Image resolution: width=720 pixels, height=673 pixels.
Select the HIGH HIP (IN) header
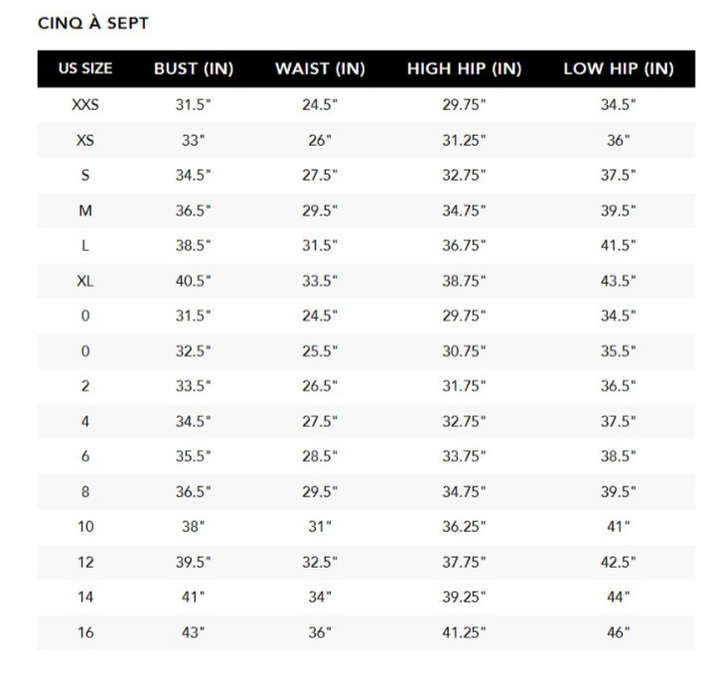464,69
